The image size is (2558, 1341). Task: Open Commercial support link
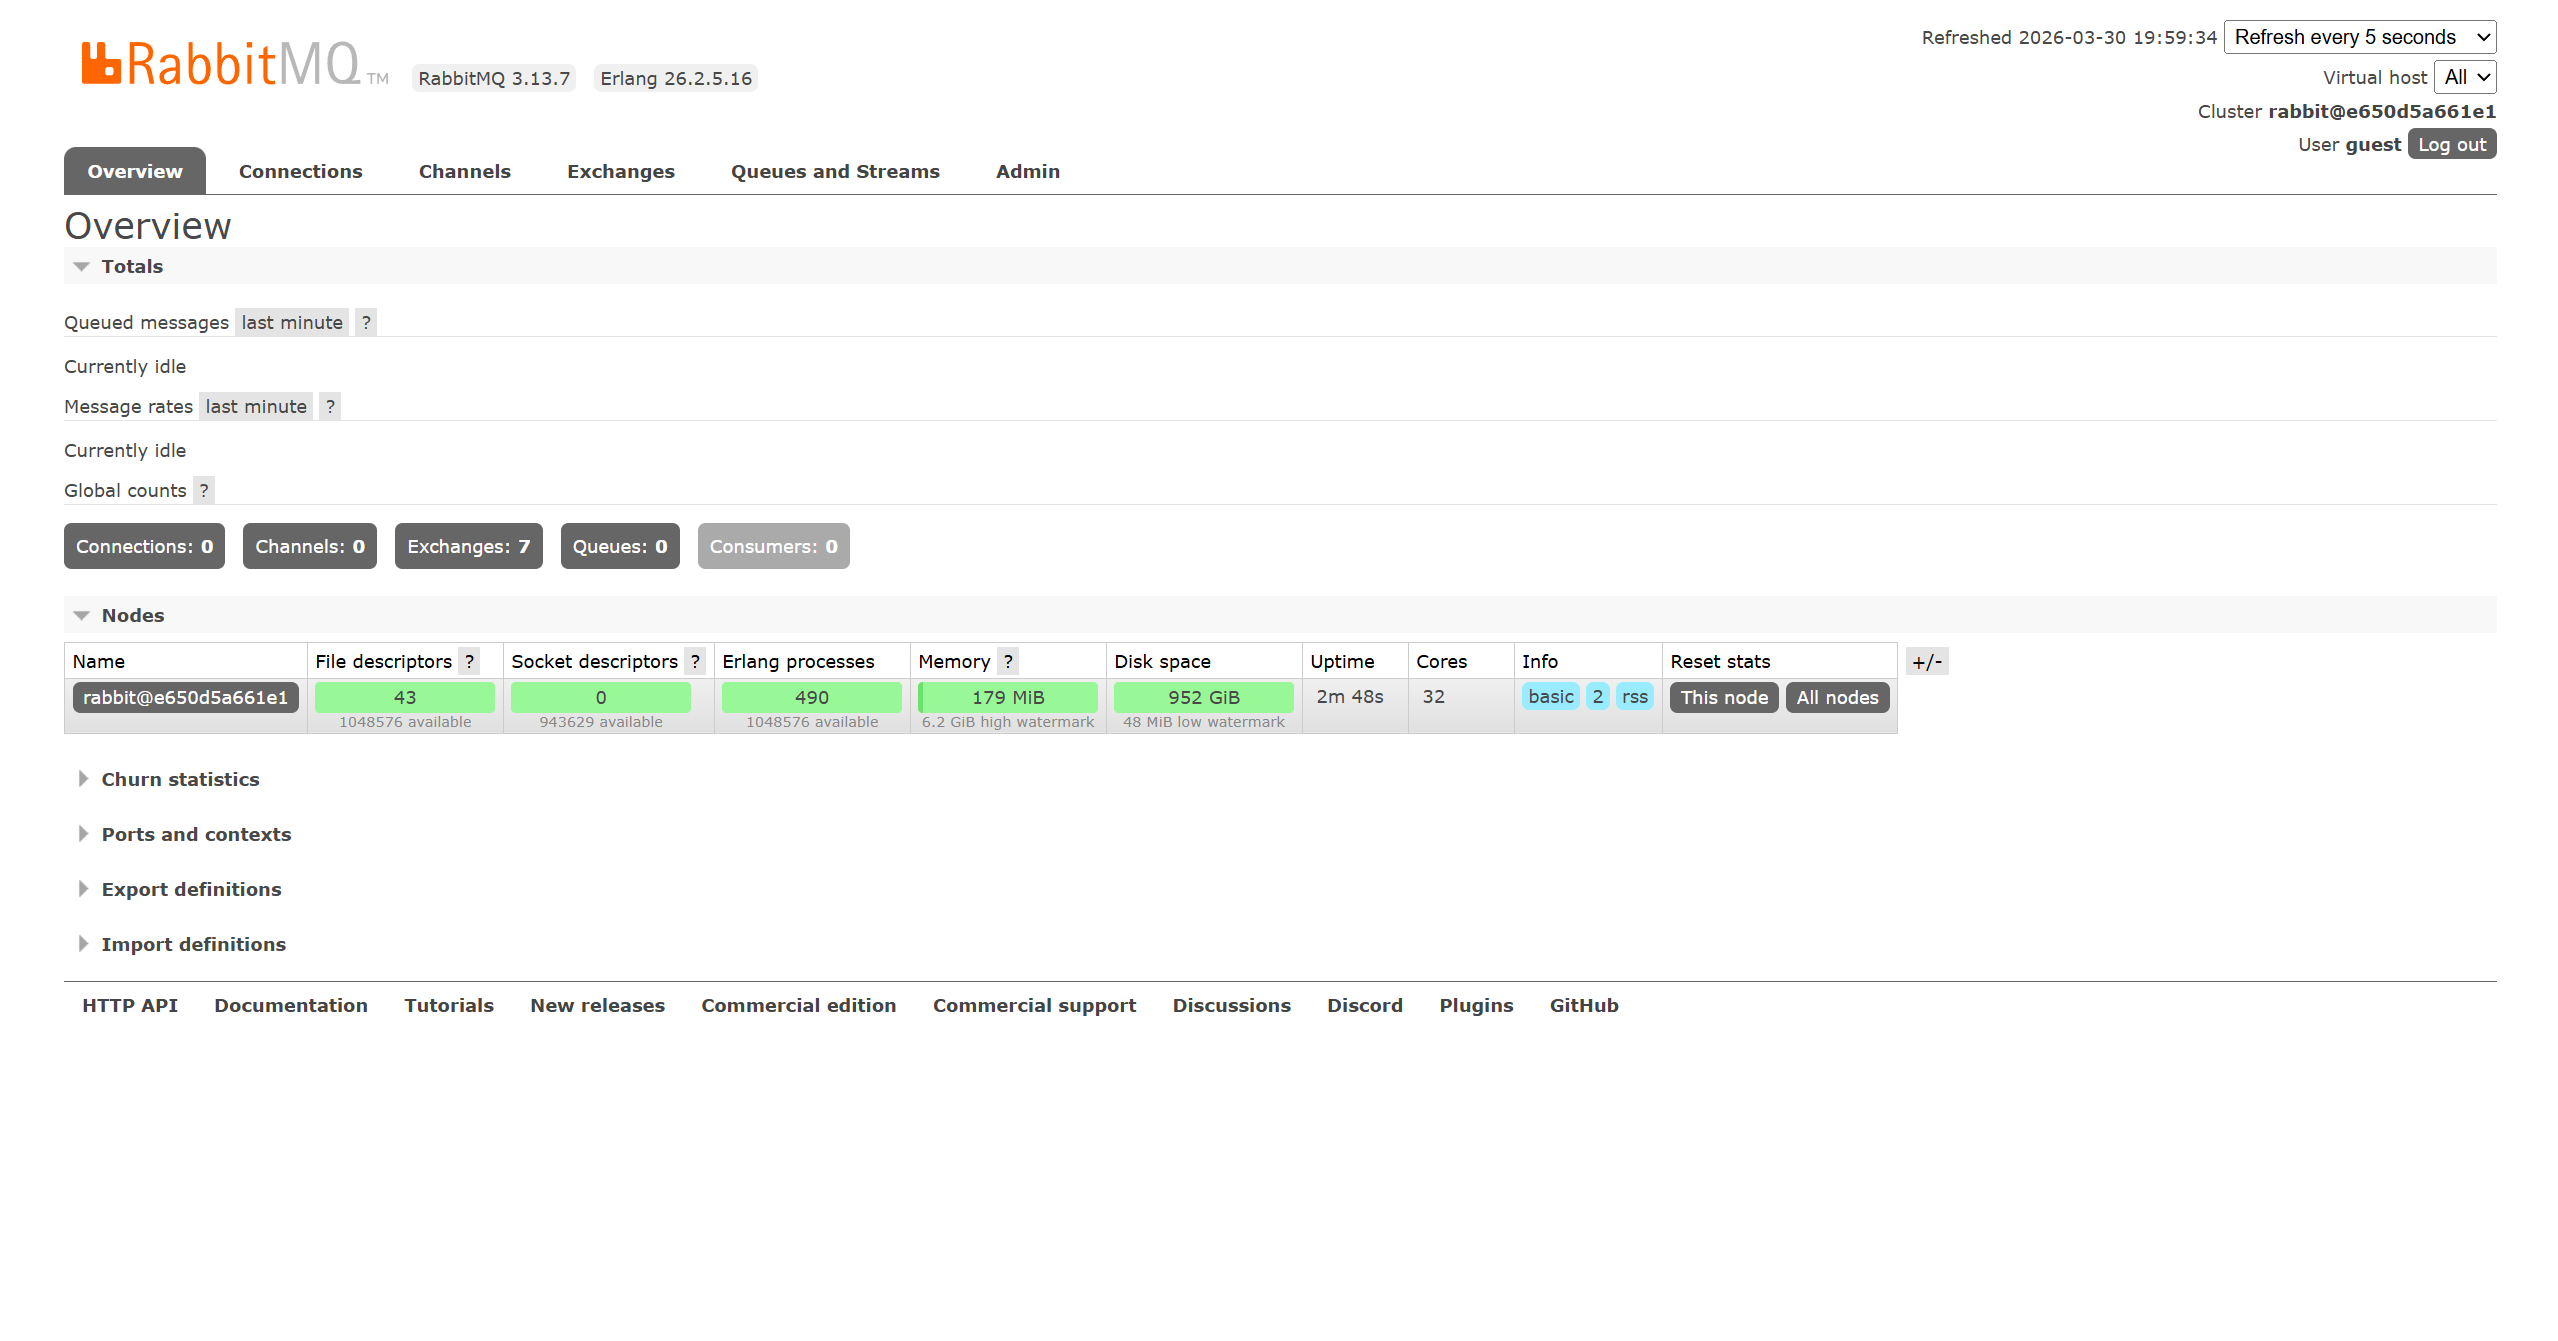click(1034, 1005)
